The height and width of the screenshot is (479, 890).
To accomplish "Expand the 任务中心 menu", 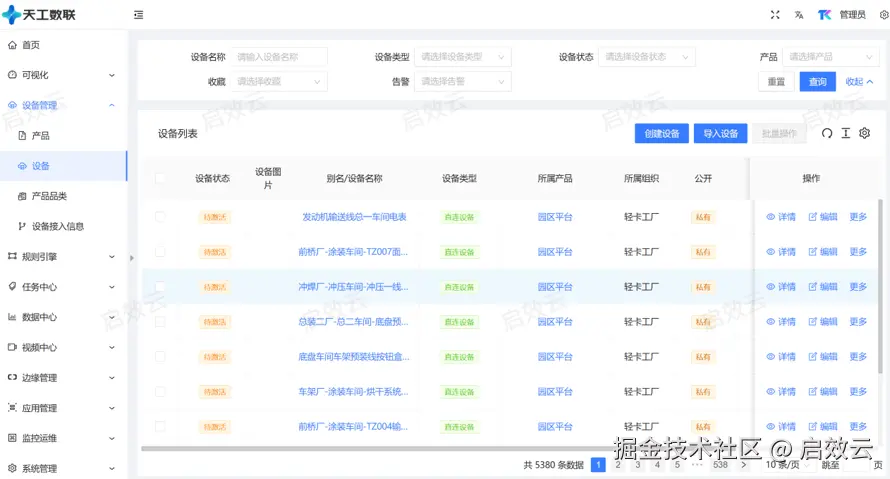I will 62,287.
